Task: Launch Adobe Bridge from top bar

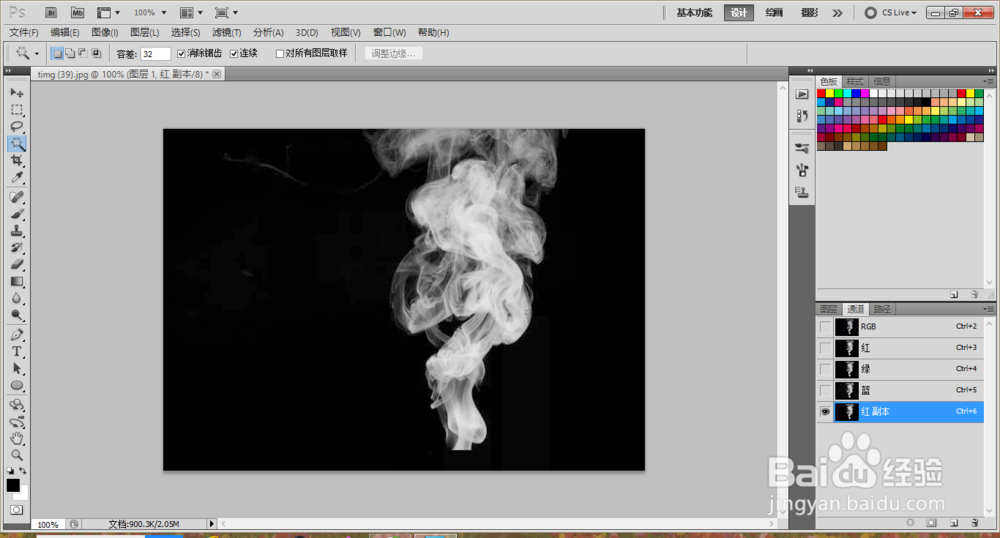Action: [51, 12]
